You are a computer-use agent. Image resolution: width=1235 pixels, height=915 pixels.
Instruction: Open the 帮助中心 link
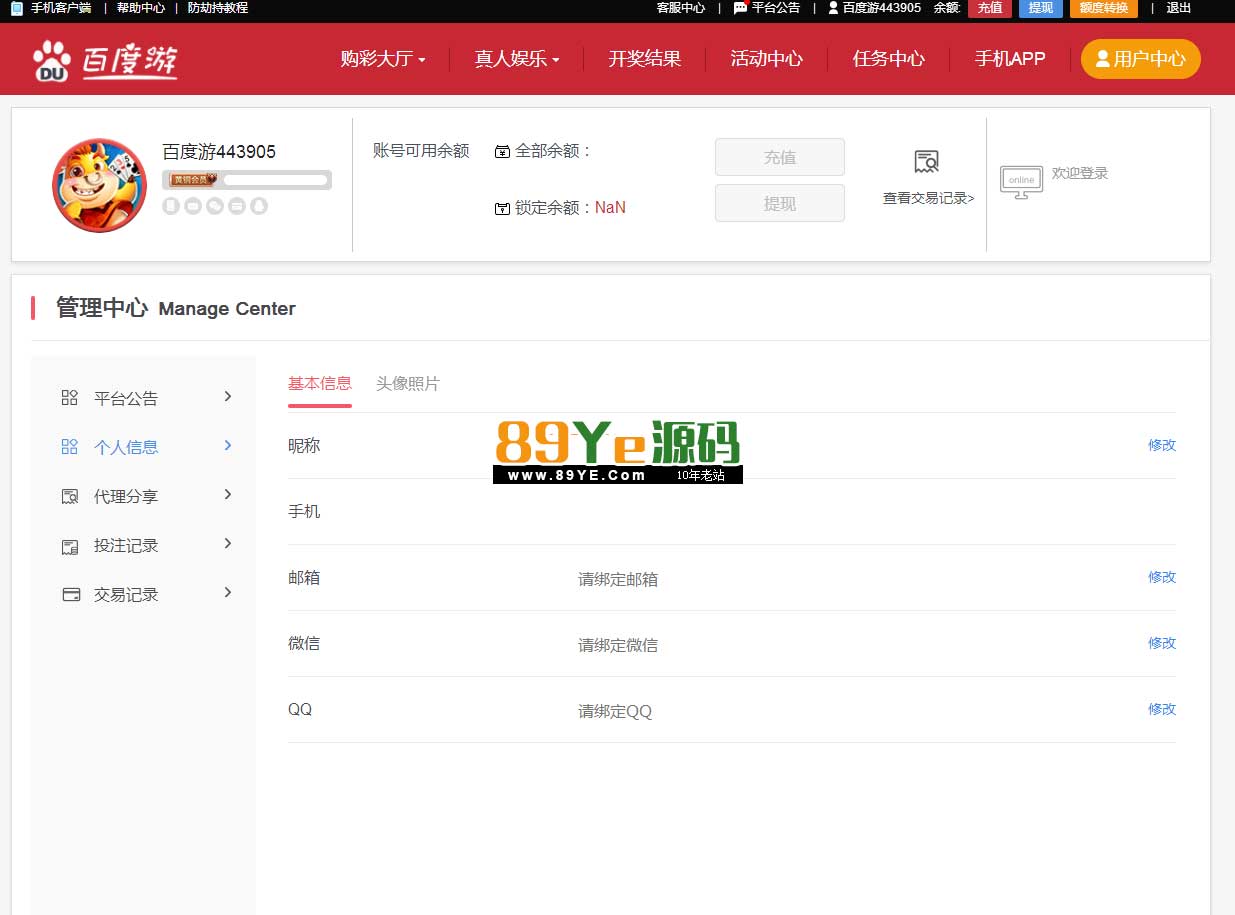tap(141, 8)
